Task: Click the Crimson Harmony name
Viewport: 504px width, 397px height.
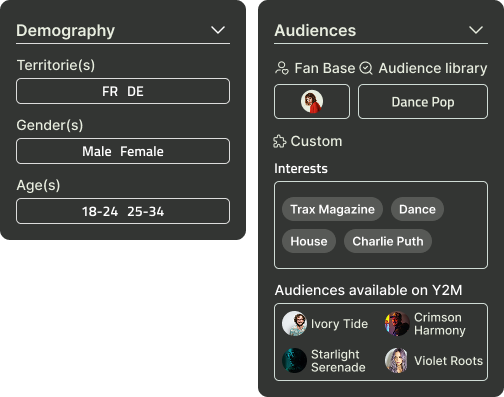Action: (440, 324)
